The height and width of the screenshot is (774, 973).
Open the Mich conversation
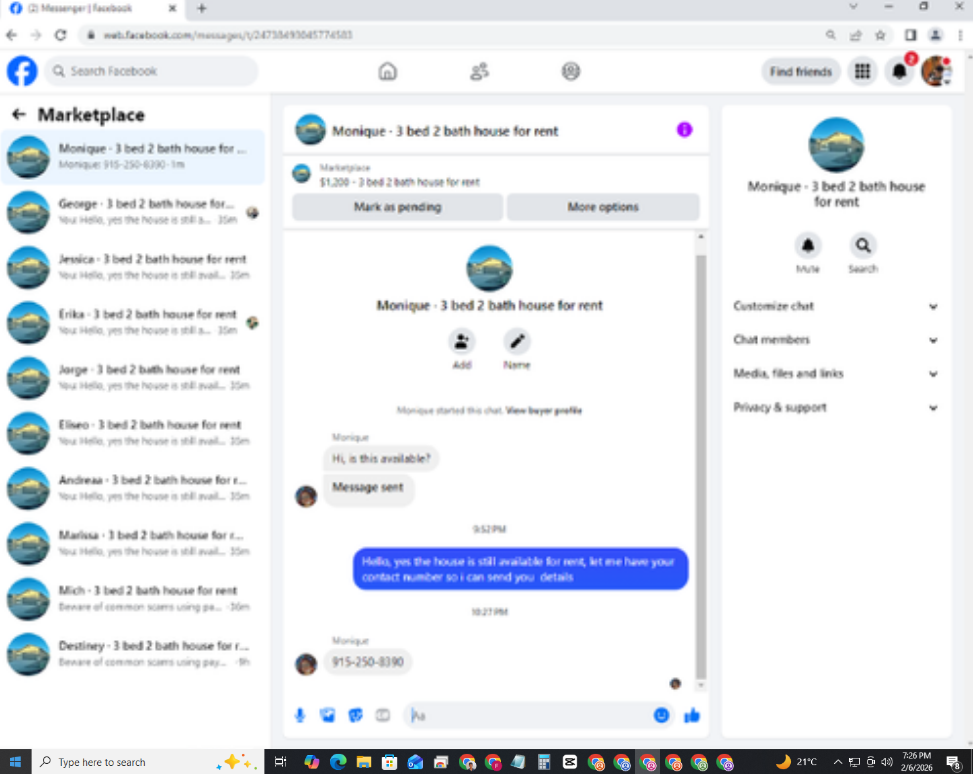(x=133, y=598)
